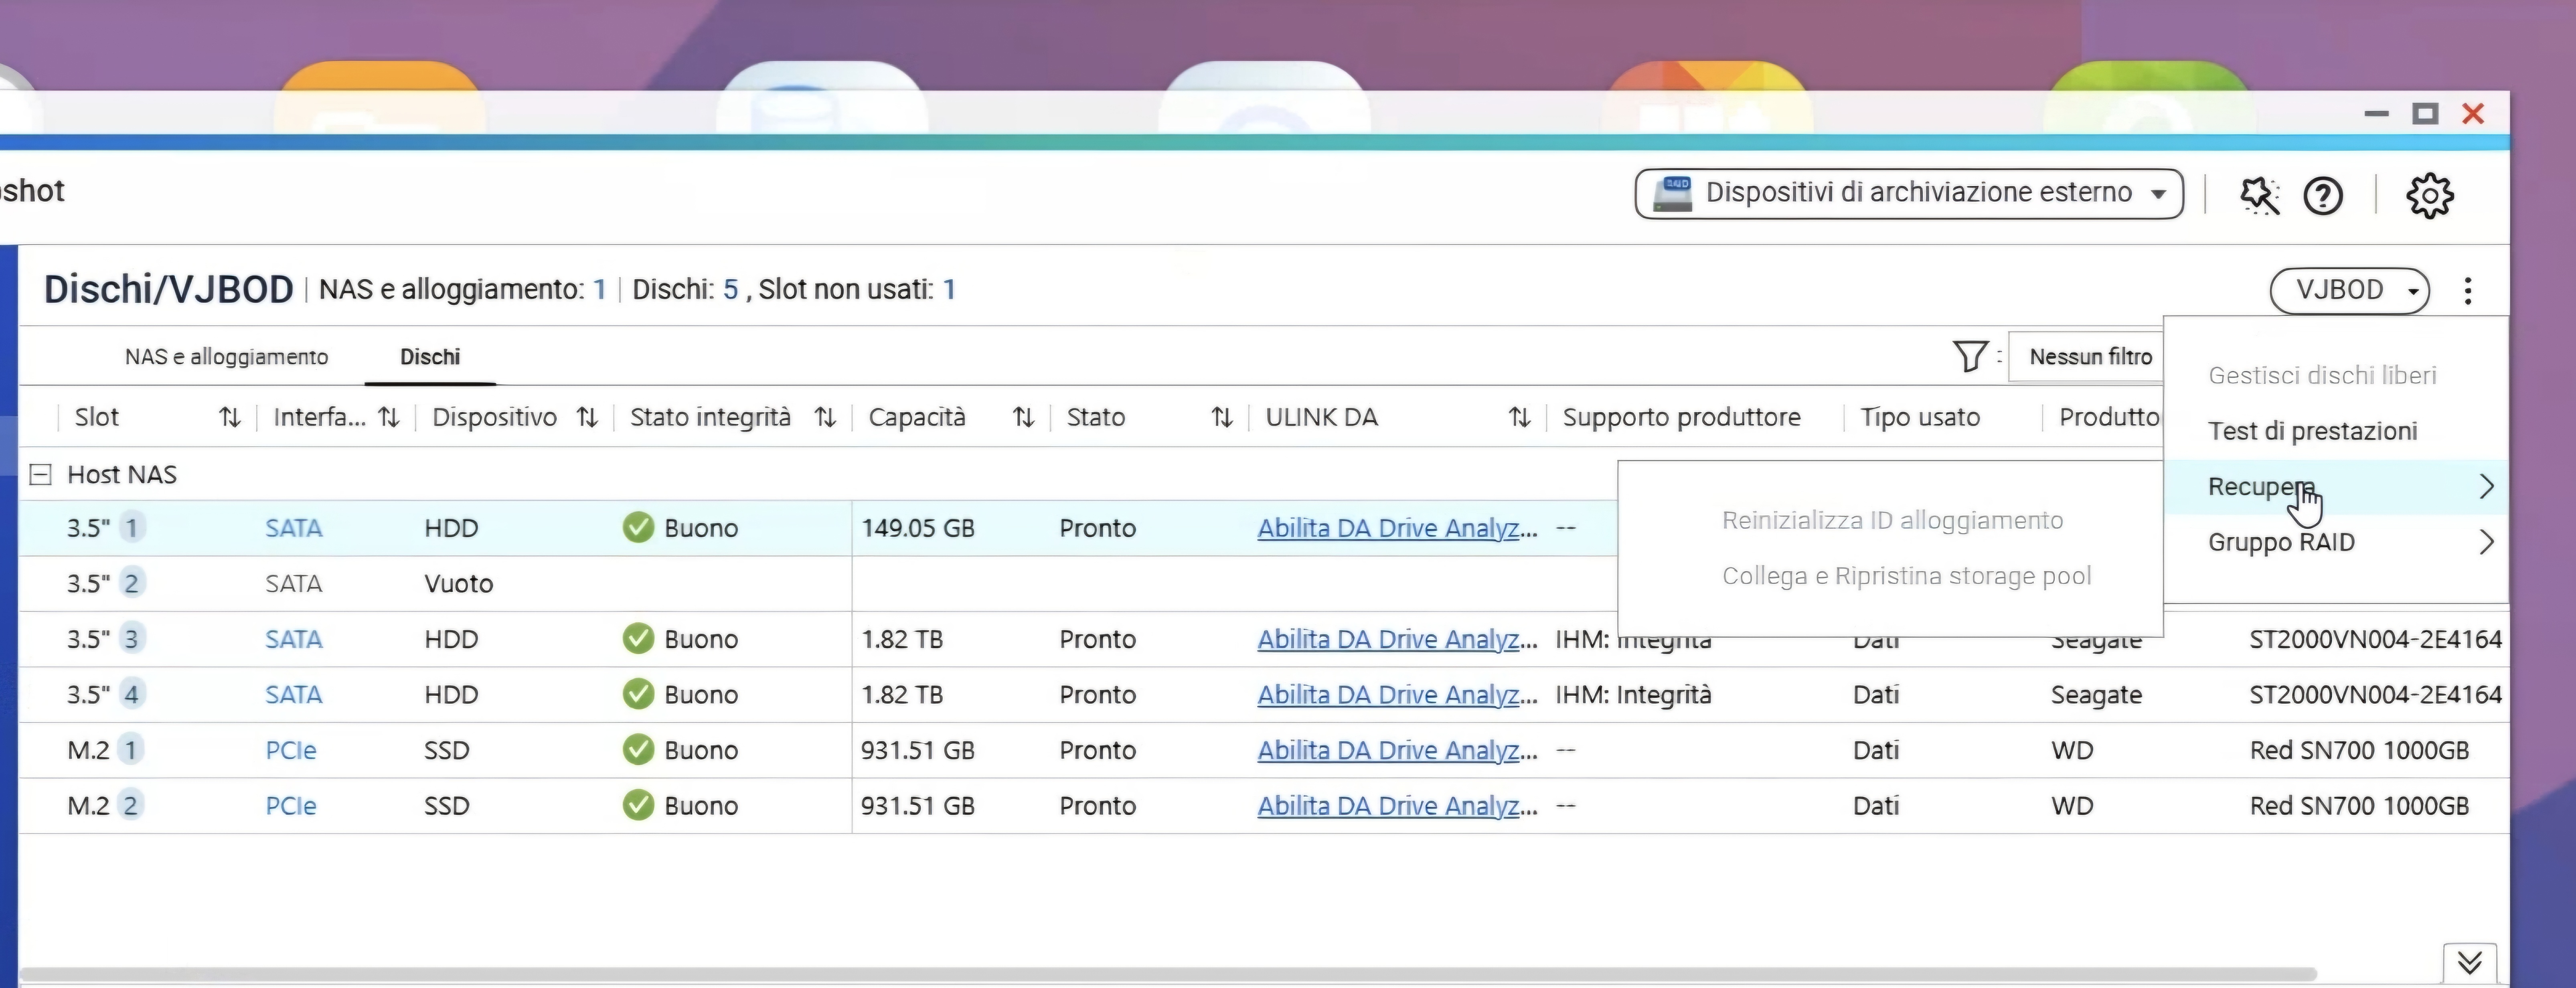Click the SATA link for slot 3
2576x988 pixels.
(293, 639)
